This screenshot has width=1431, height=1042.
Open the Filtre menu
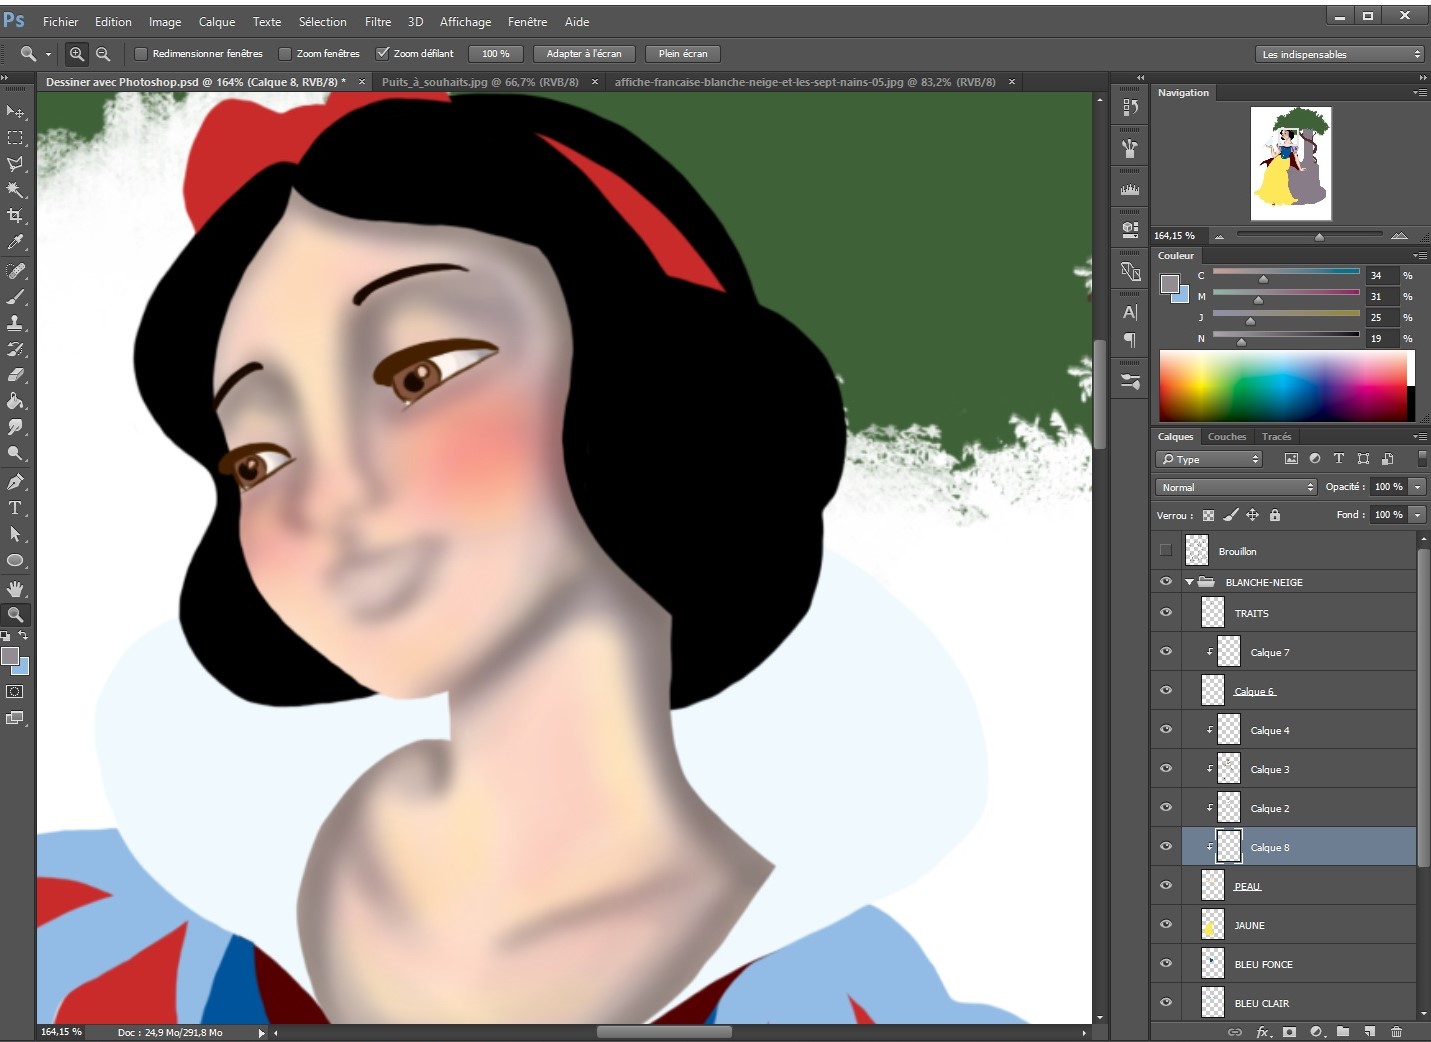tap(377, 21)
